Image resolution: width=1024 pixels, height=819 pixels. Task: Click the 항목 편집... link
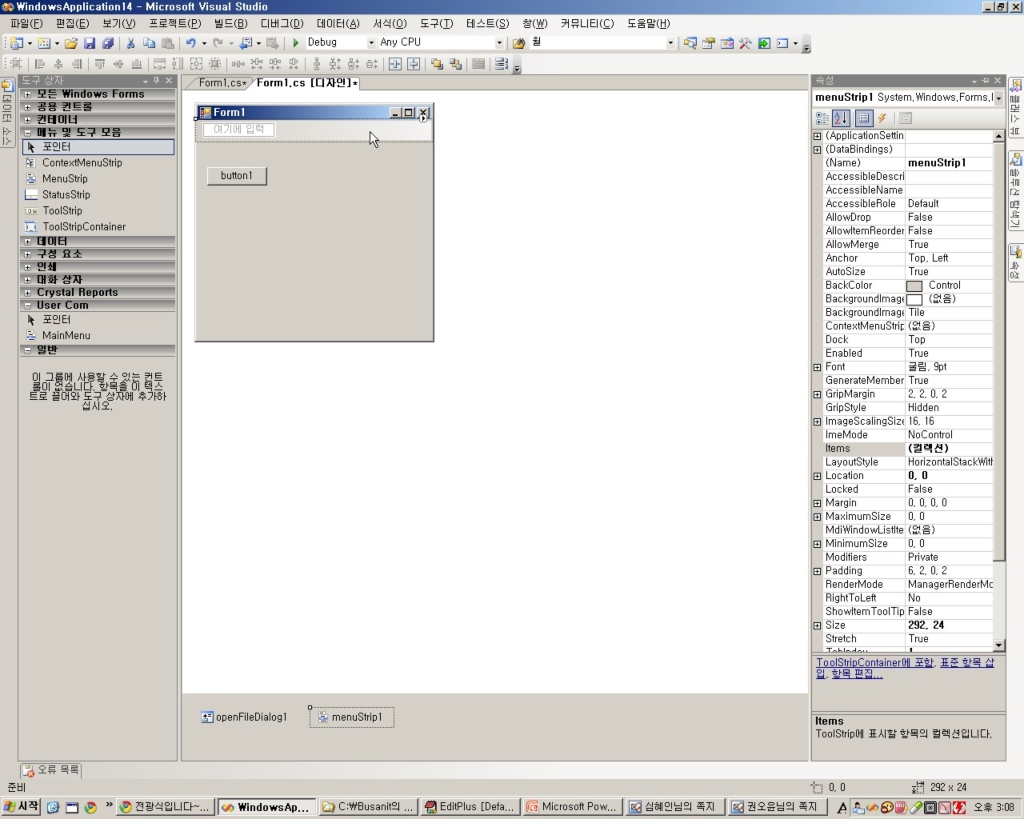pos(856,673)
